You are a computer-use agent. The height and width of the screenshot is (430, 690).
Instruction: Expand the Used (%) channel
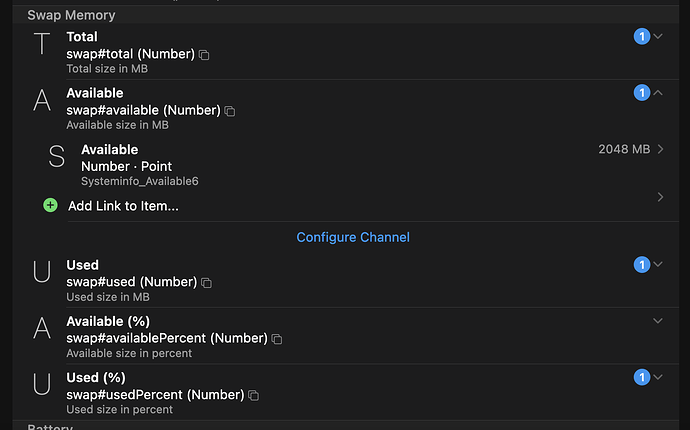658,377
